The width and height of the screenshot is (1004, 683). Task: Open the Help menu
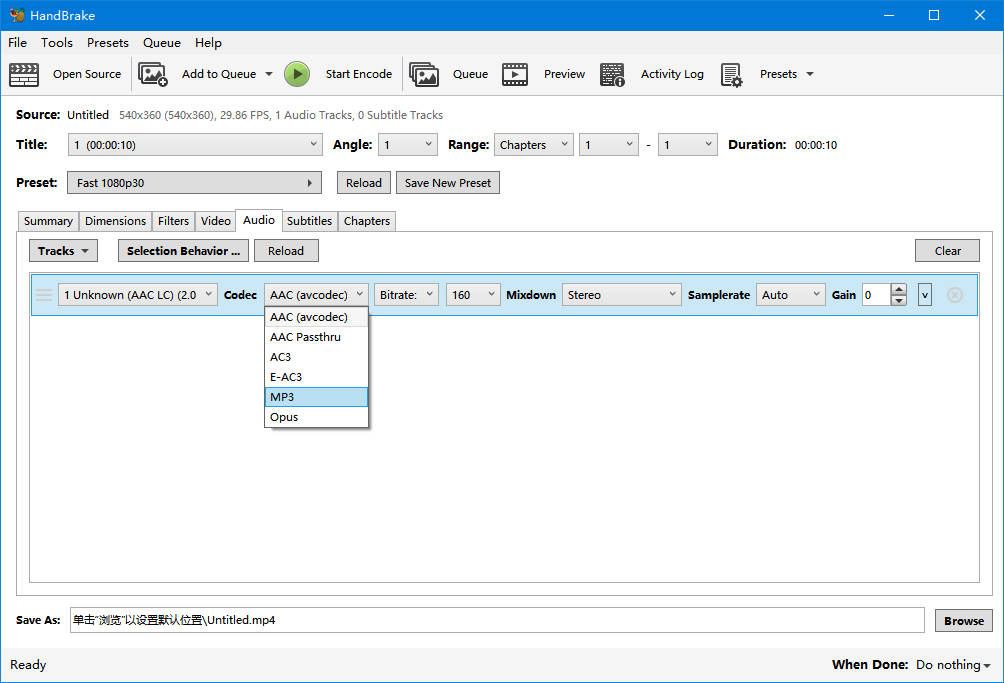[208, 43]
